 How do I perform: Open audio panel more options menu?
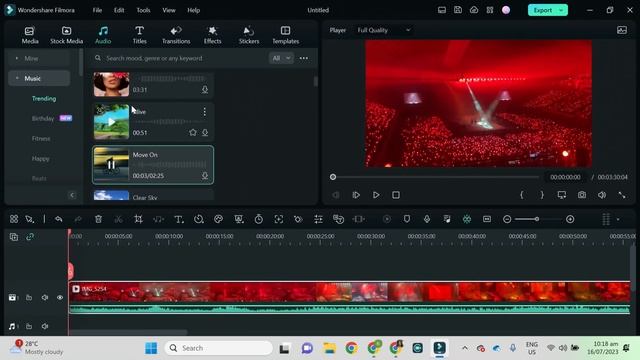tap(304, 58)
